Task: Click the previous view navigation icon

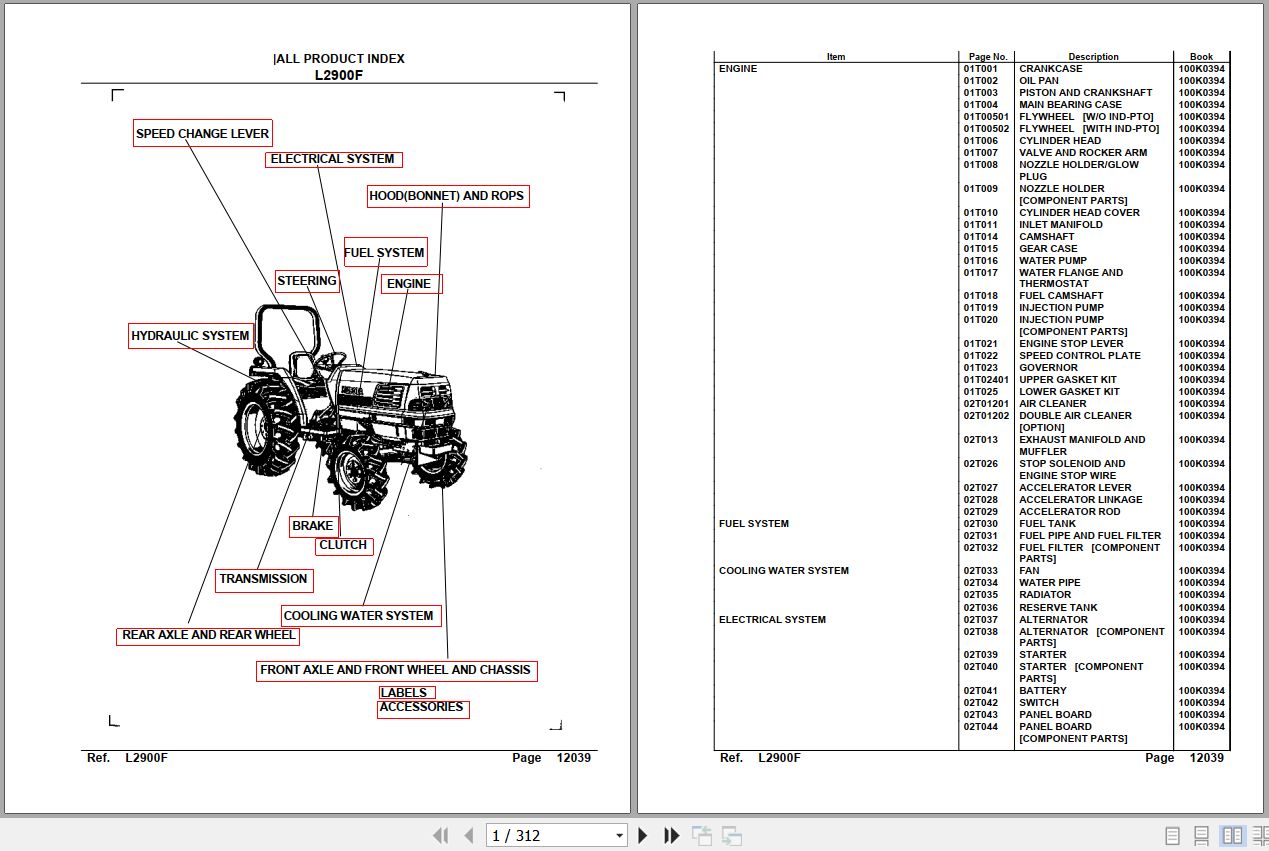Action: tap(702, 835)
